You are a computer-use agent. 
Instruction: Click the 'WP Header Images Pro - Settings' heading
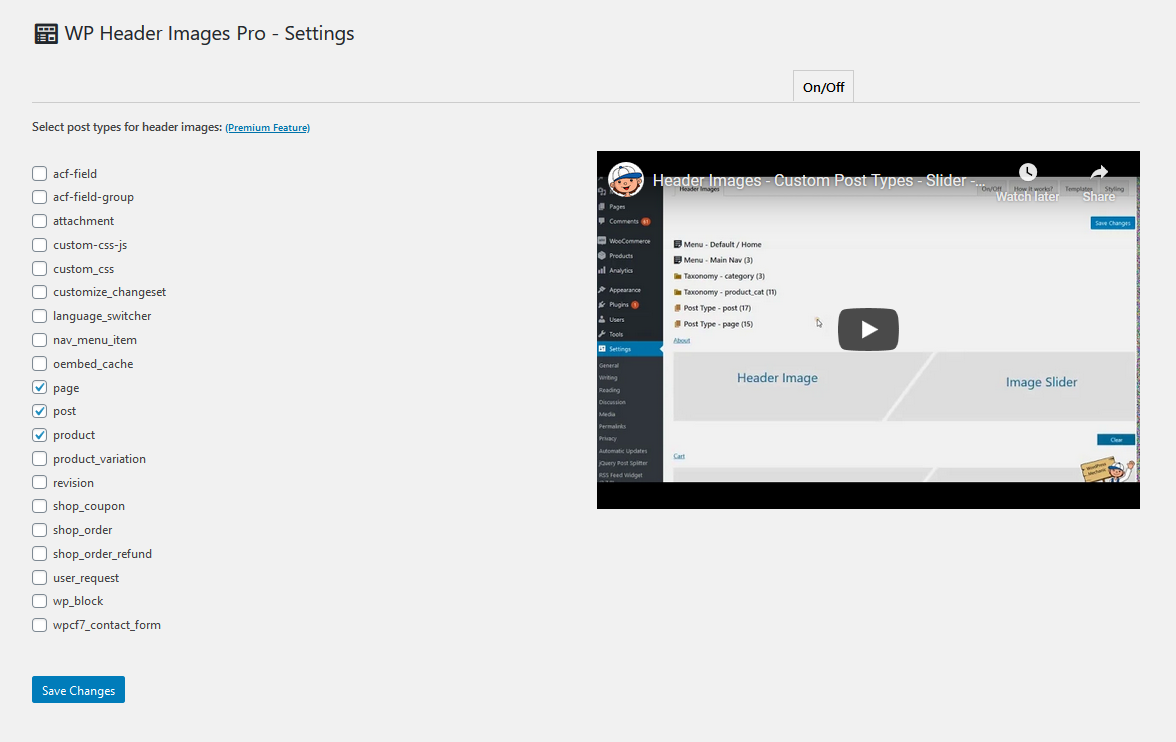pyautogui.click(x=209, y=34)
